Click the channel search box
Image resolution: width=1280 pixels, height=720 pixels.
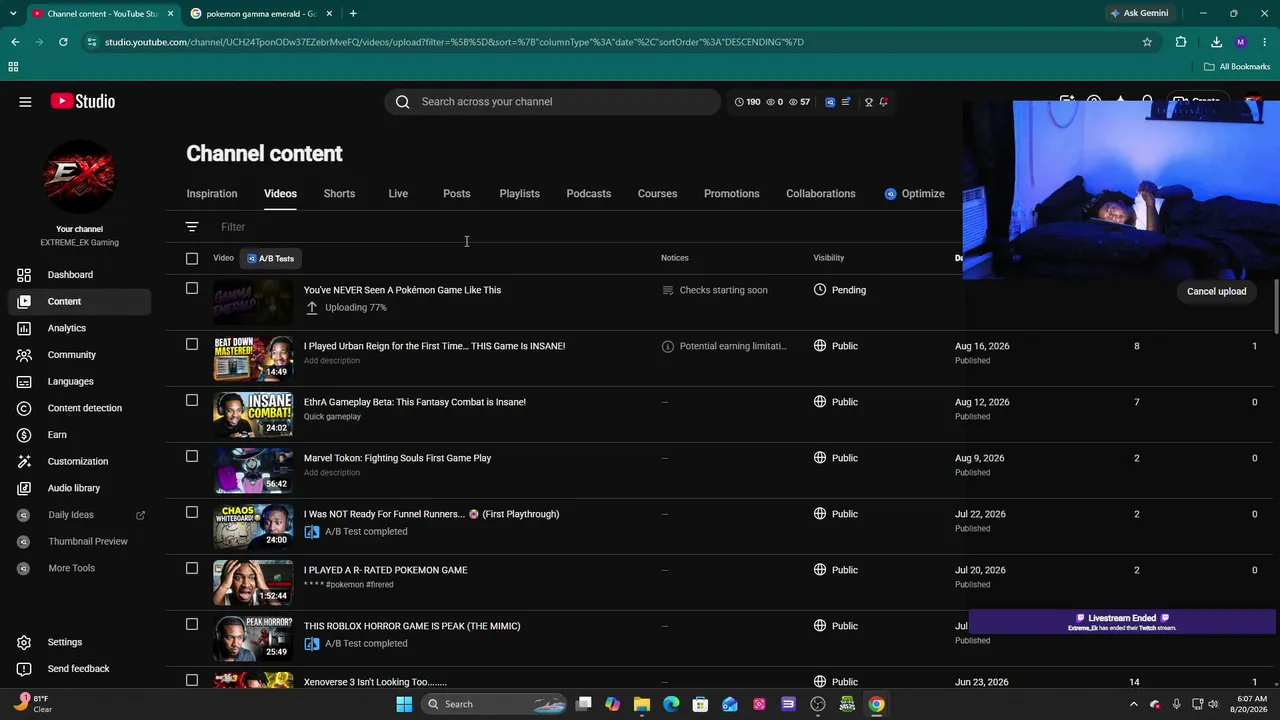[x=552, y=102]
